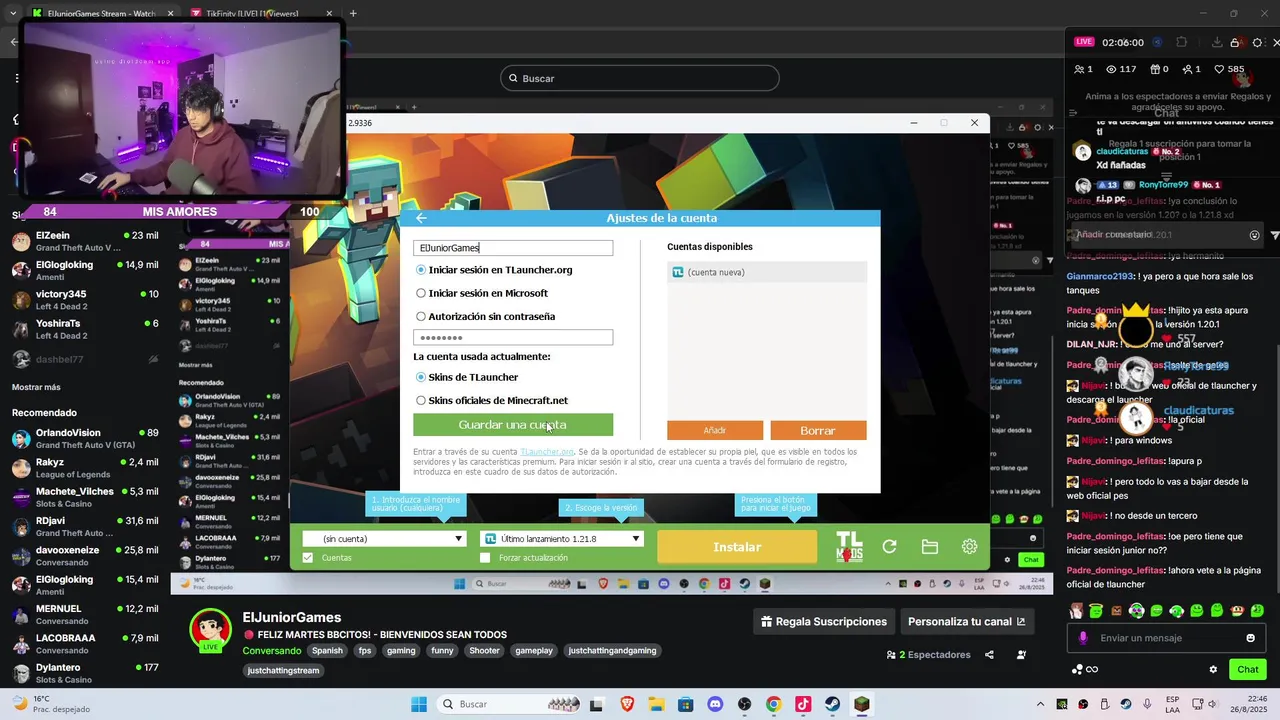Click the purple microphone icon in chat input
The width and height of the screenshot is (1280, 720).
point(1083,638)
